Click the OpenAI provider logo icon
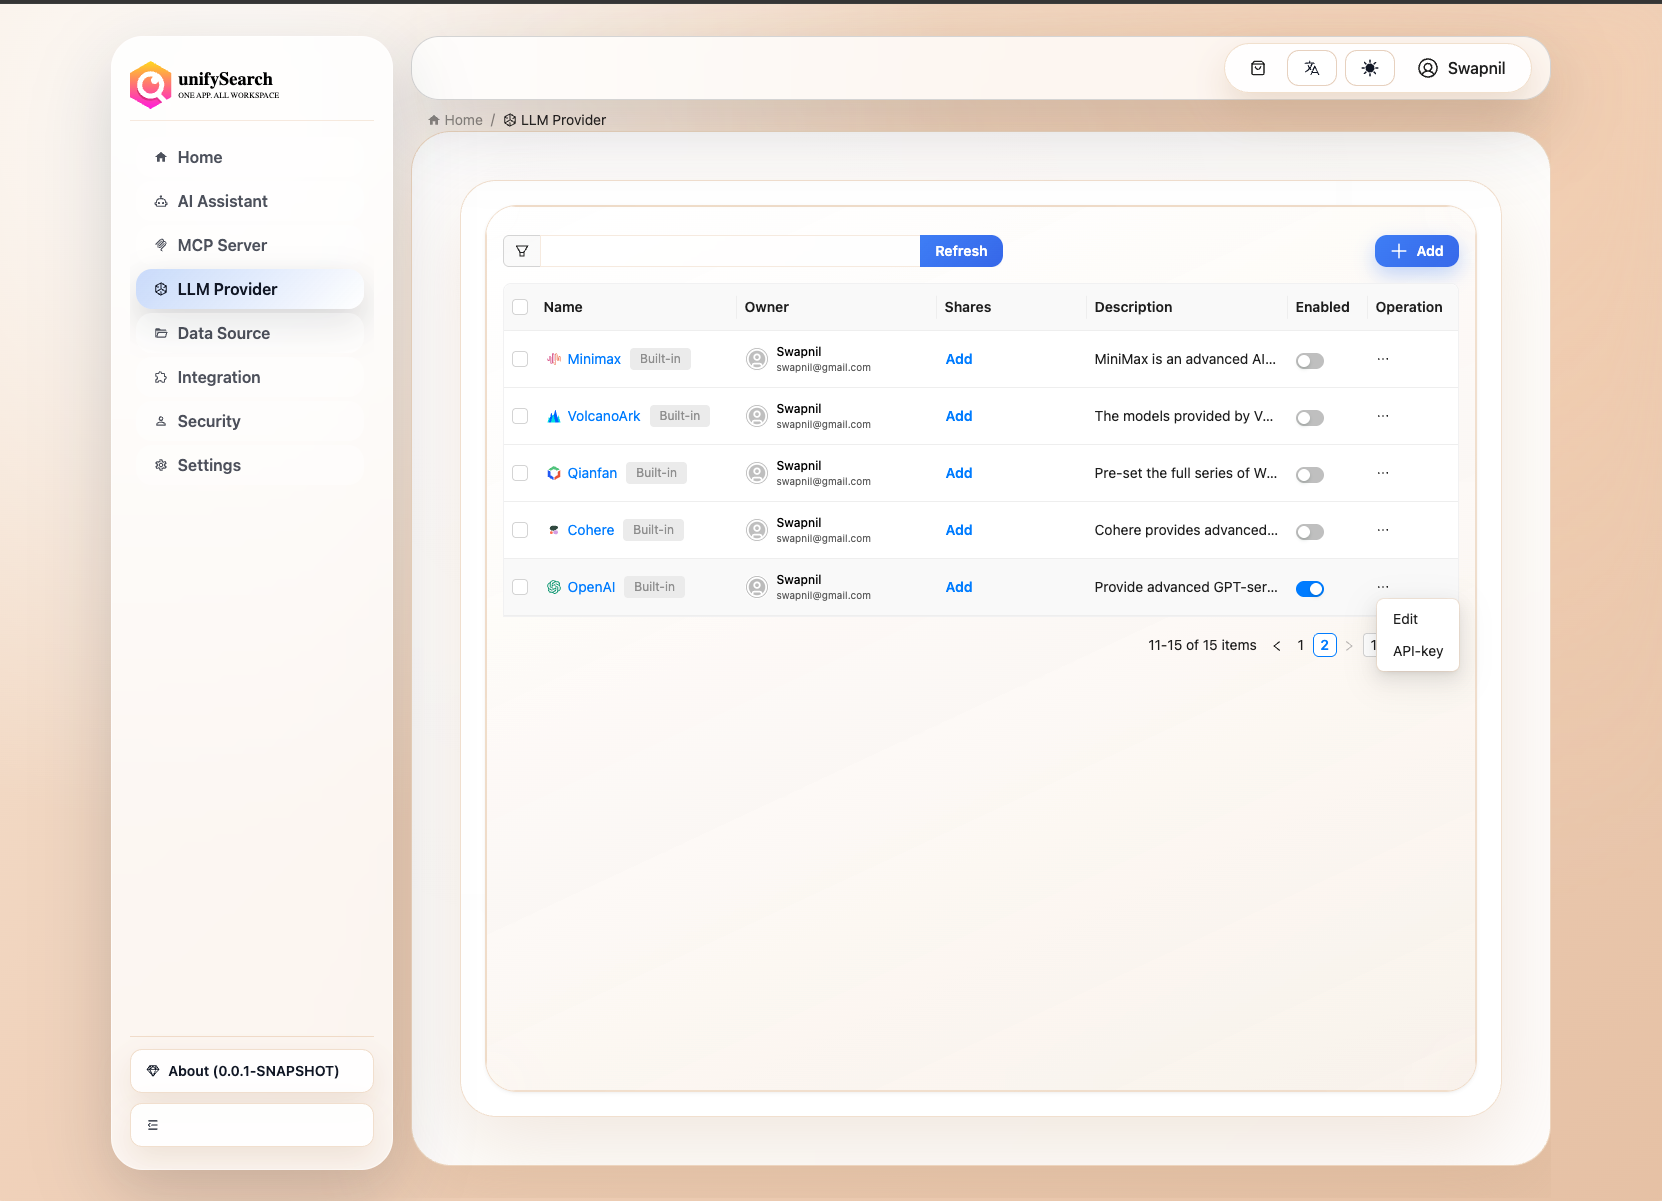Image resolution: width=1662 pixels, height=1201 pixels. [553, 587]
